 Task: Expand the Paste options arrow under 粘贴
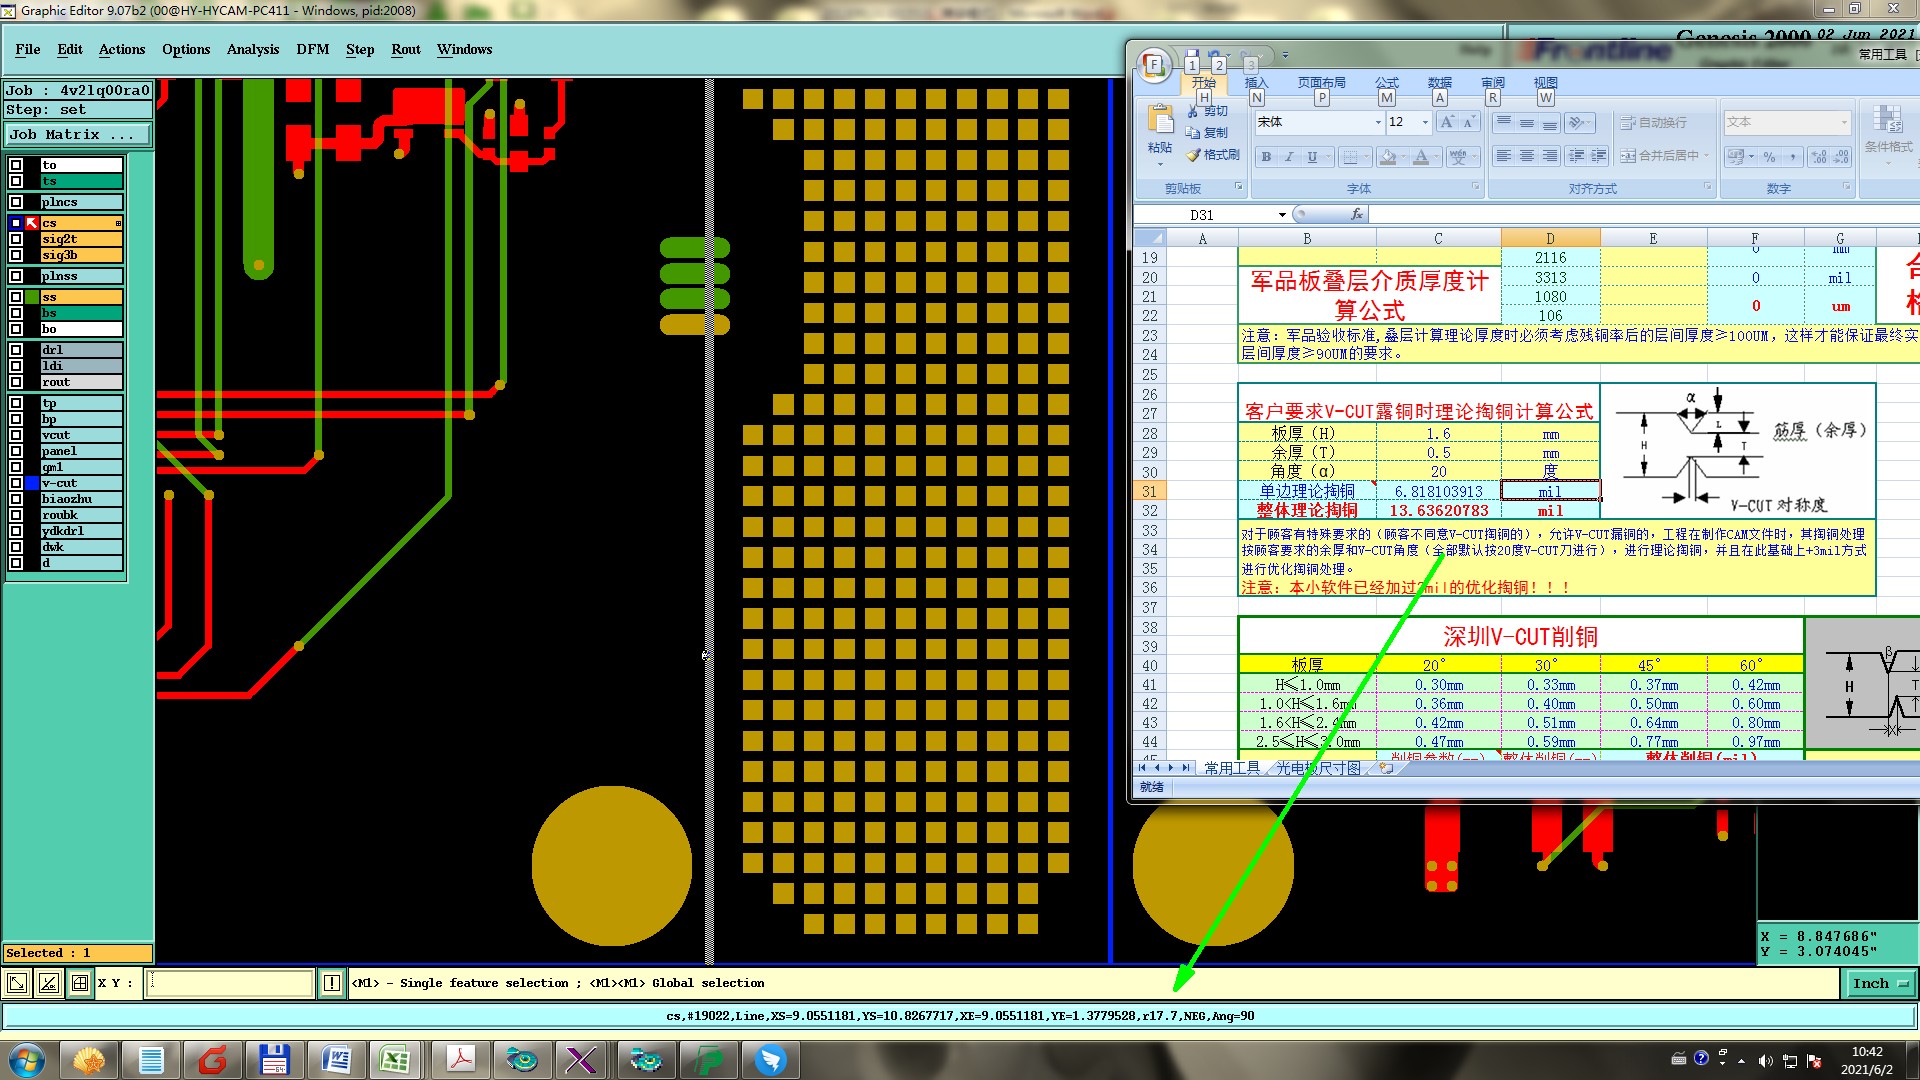click(x=1160, y=164)
